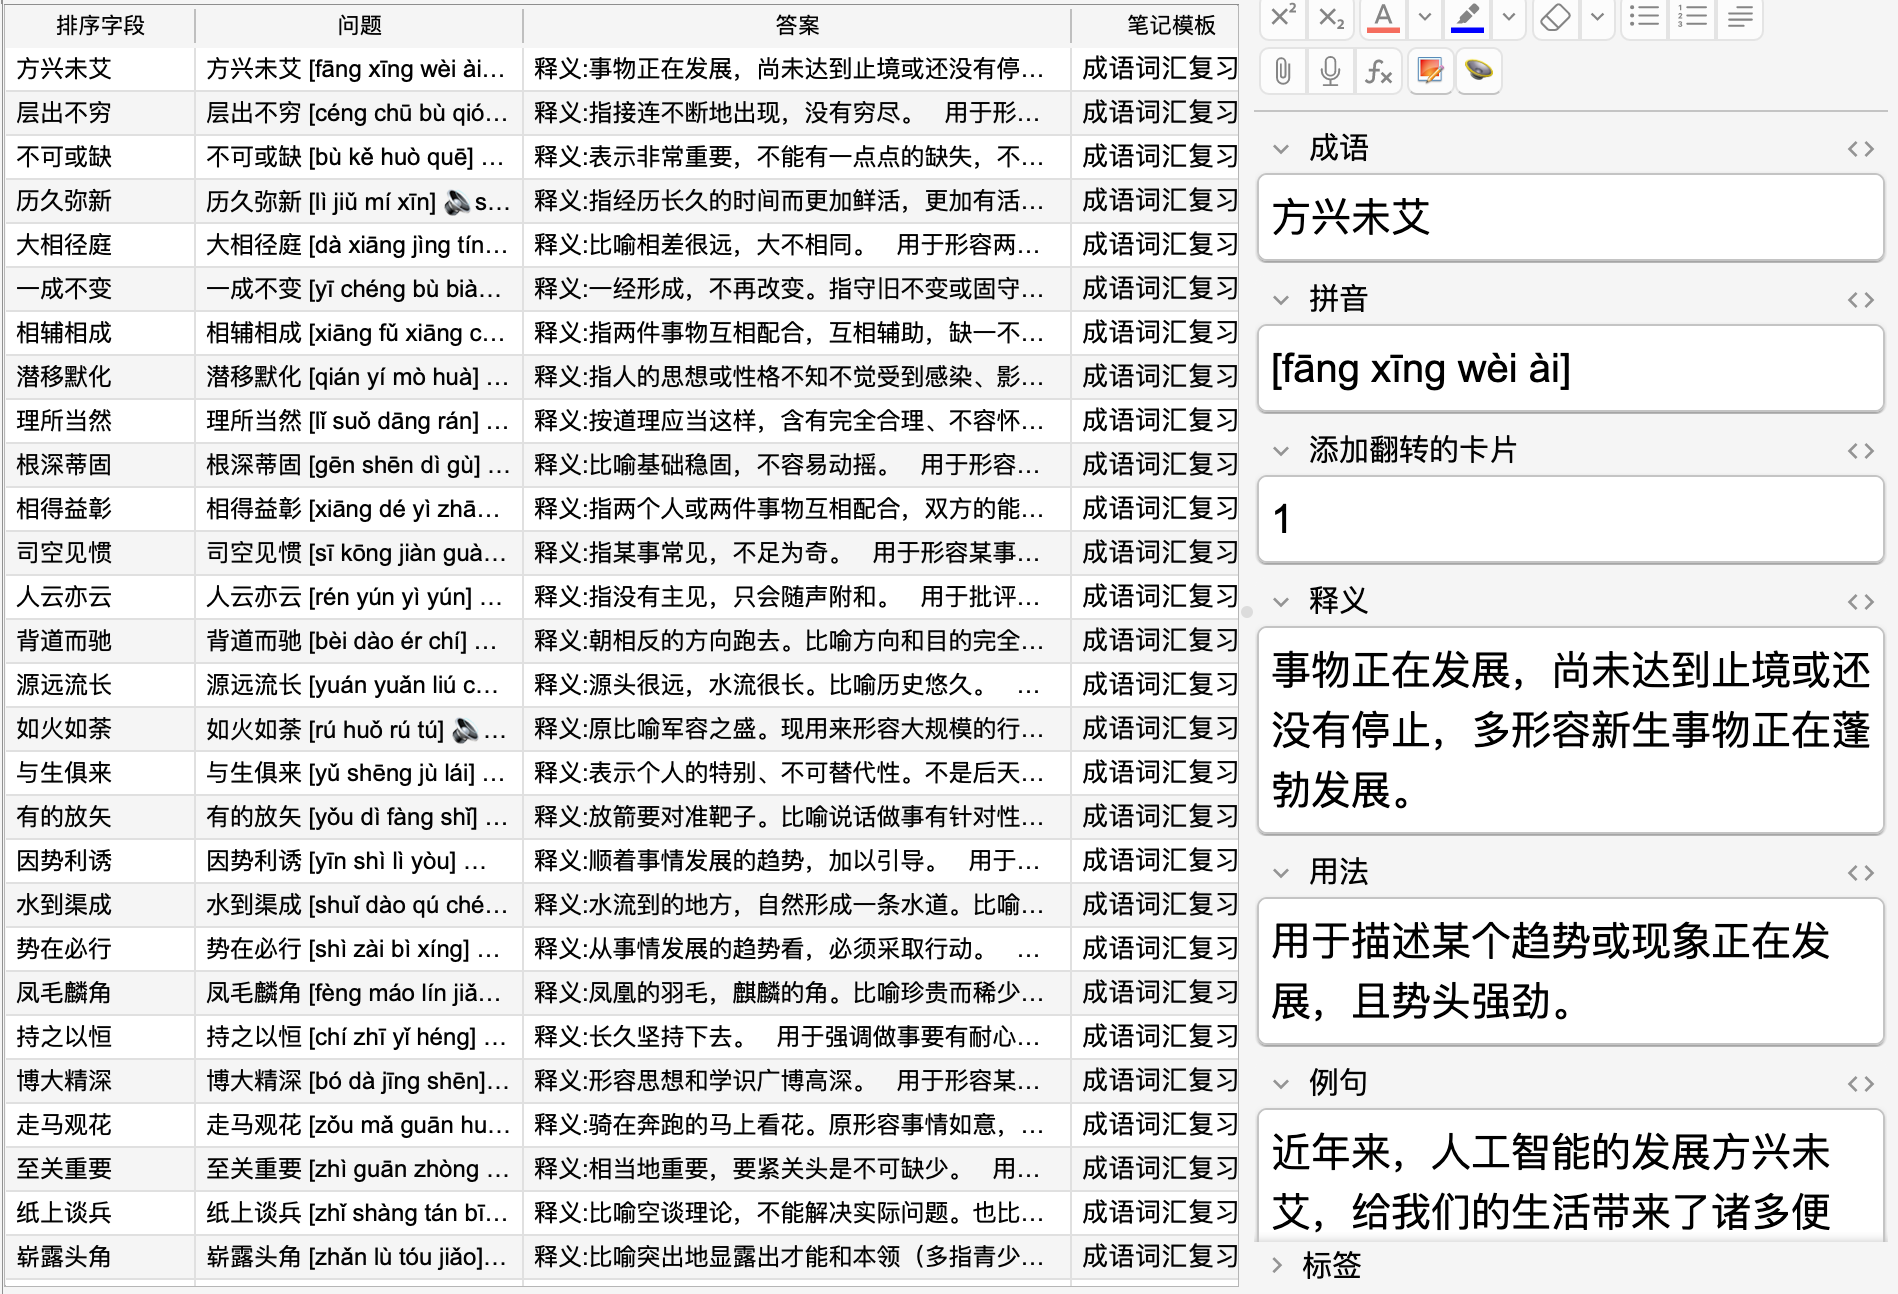1898x1294 pixels.
Task: Toggle HTML editor for 添加翻转的卡片 field
Action: point(1860,451)
